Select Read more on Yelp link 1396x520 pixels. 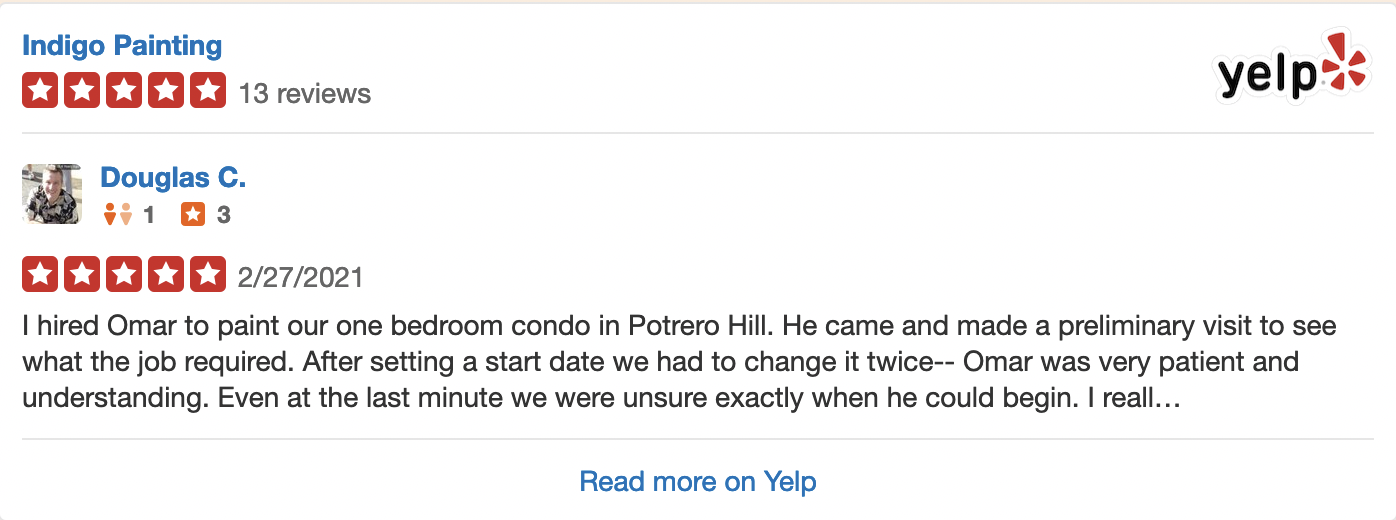coord(698,481)
